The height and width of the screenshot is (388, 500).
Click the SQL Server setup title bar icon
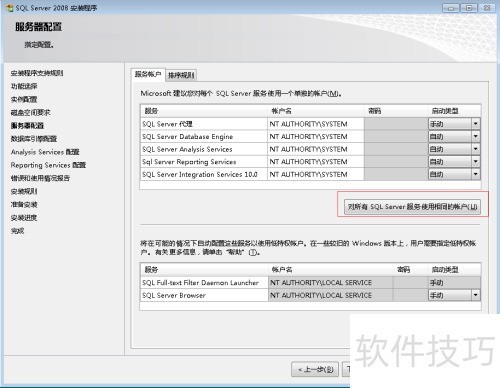coord(10,7)
